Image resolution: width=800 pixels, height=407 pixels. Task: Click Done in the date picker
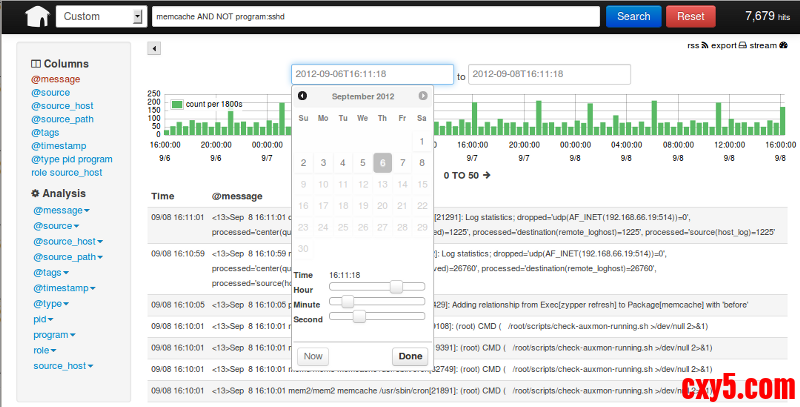coord(410,356)
